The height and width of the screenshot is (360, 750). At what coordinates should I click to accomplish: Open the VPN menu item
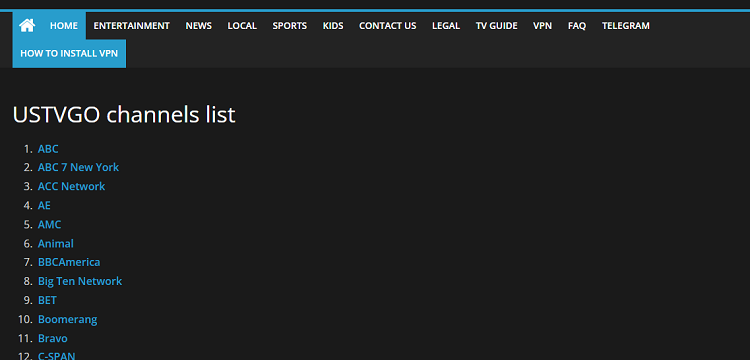[x=542, y=26]
